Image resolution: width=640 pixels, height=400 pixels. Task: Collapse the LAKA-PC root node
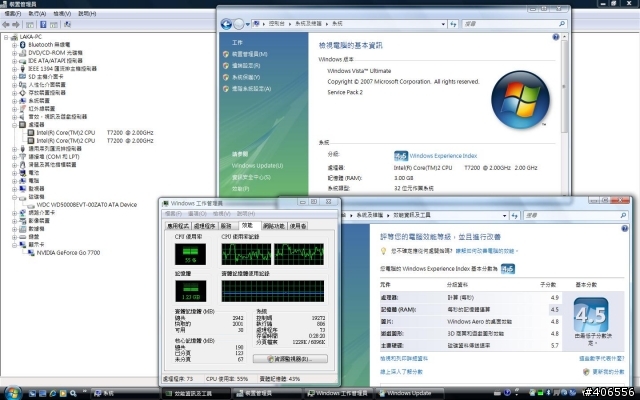pyautogui.click(x=6, y=37)
